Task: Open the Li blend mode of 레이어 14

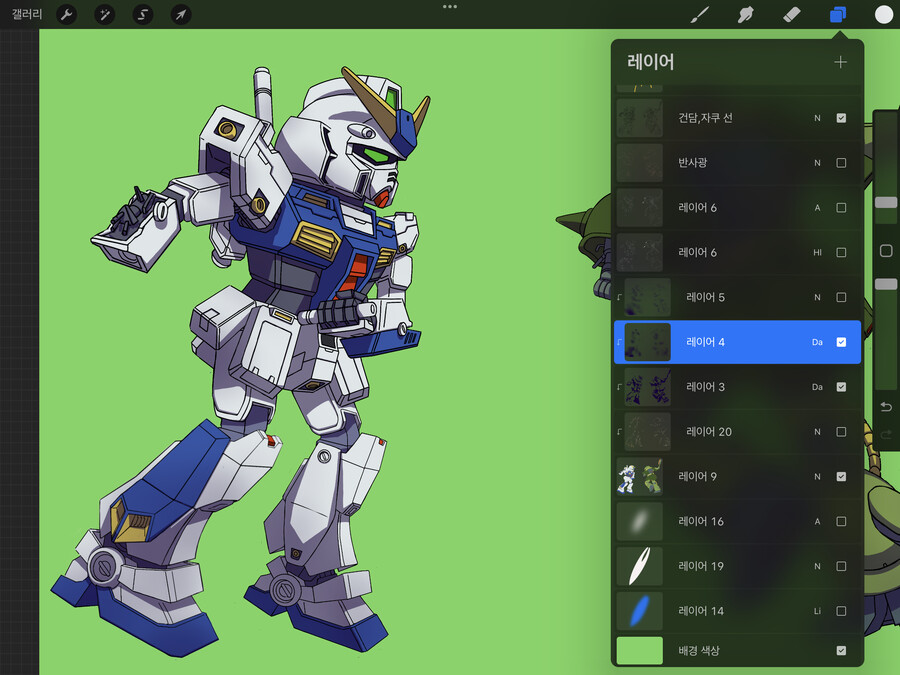Action: 817,611
